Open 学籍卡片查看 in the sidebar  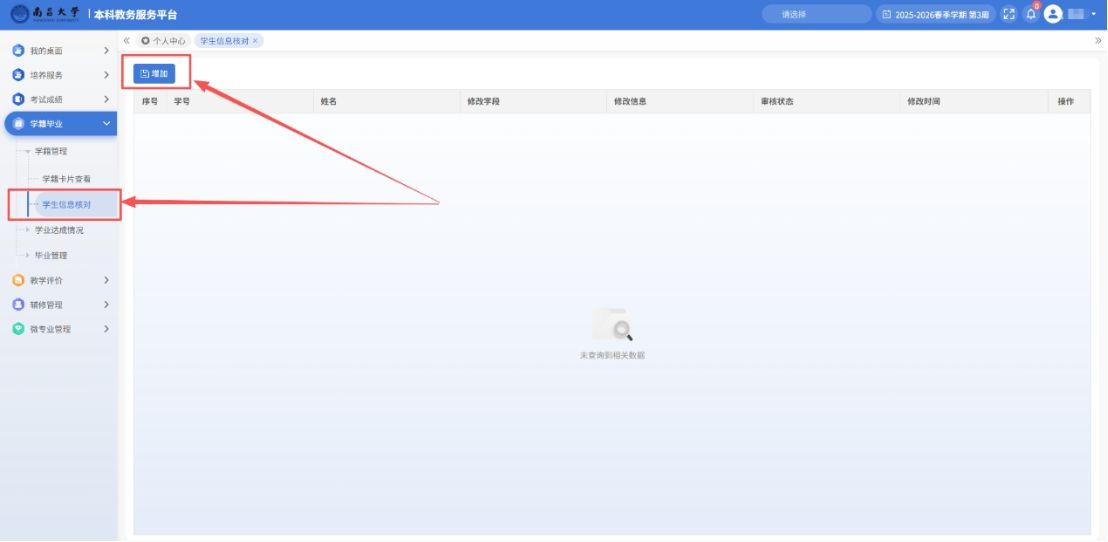click(x=67, y=179)
